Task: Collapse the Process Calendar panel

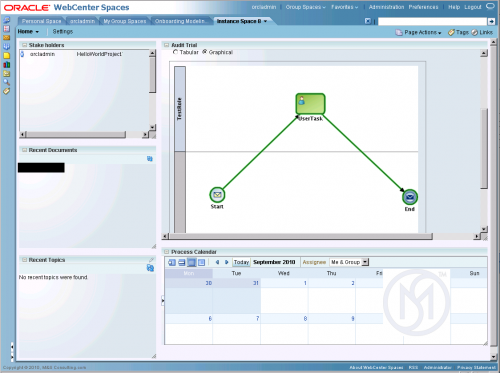Action: pyautogui.click(x=167, y=252)
